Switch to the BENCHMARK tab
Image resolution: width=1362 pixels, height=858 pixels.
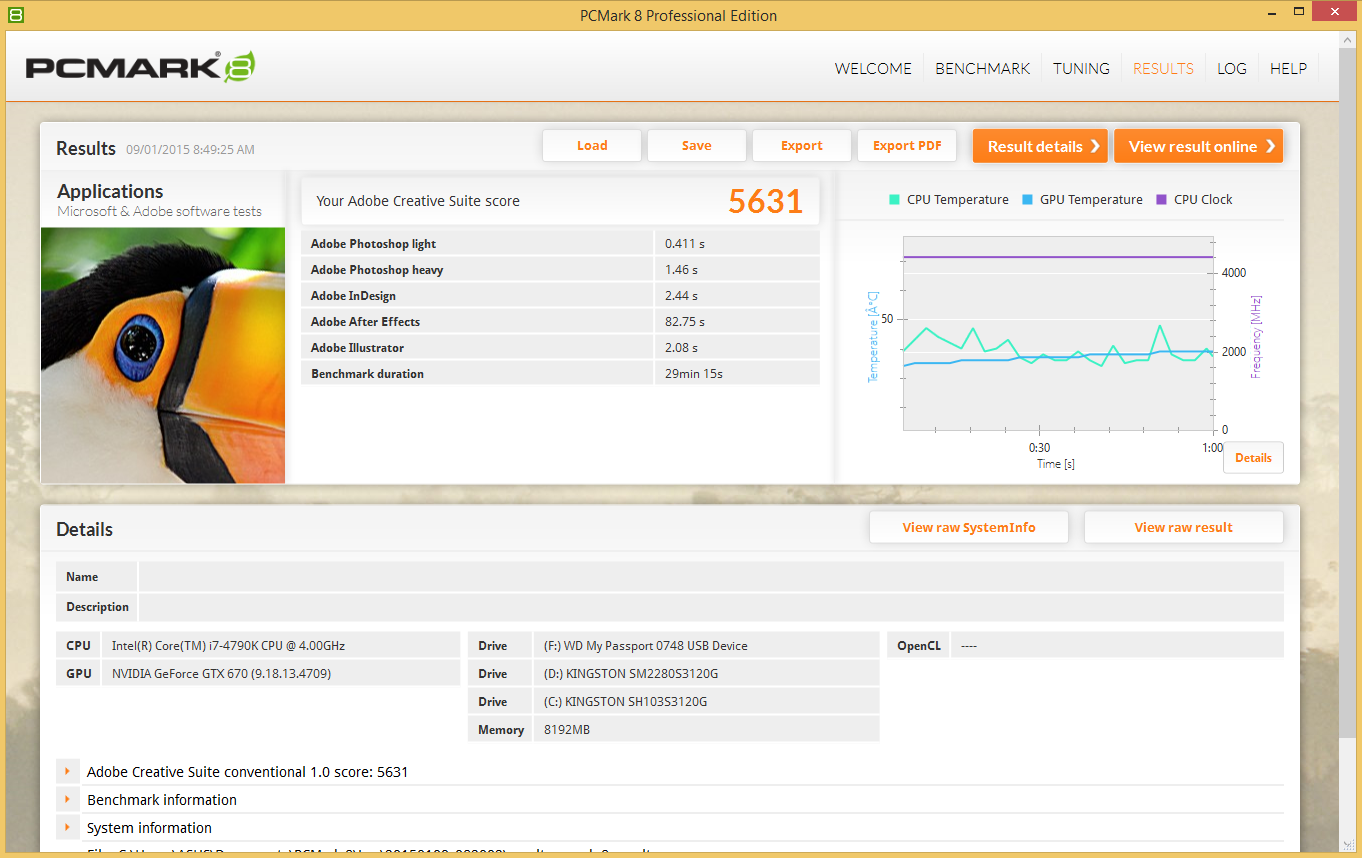982,68
